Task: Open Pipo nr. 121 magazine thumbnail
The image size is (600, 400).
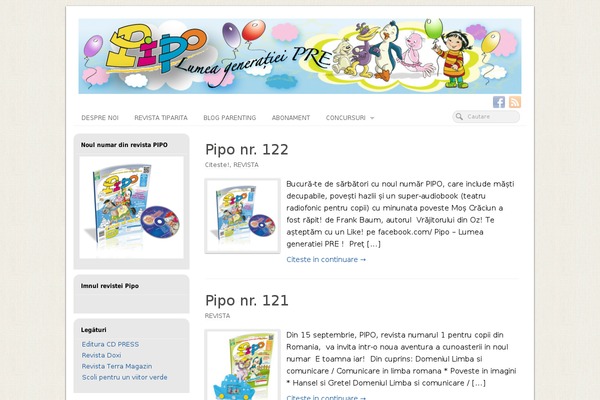Action: click(x=243, y=365)
